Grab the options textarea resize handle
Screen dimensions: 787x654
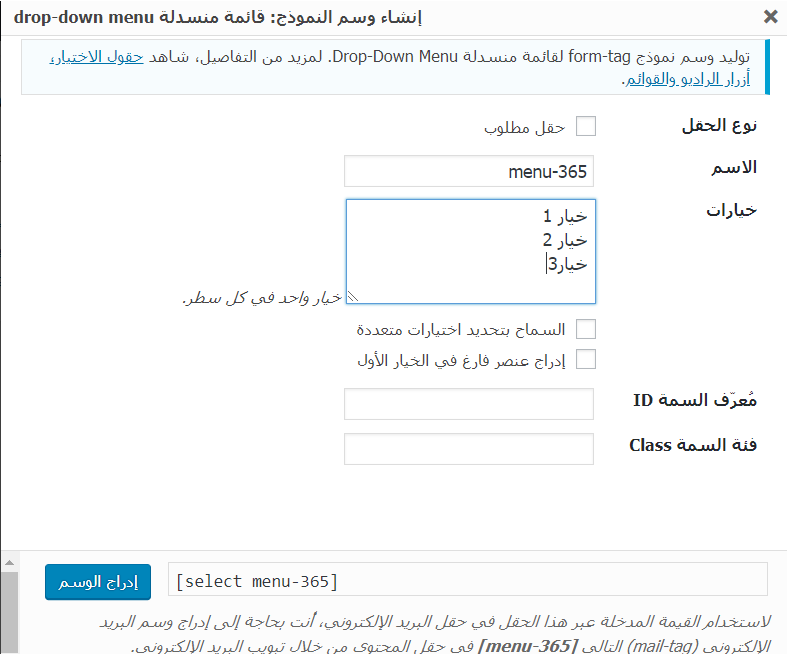coord(352,296)
